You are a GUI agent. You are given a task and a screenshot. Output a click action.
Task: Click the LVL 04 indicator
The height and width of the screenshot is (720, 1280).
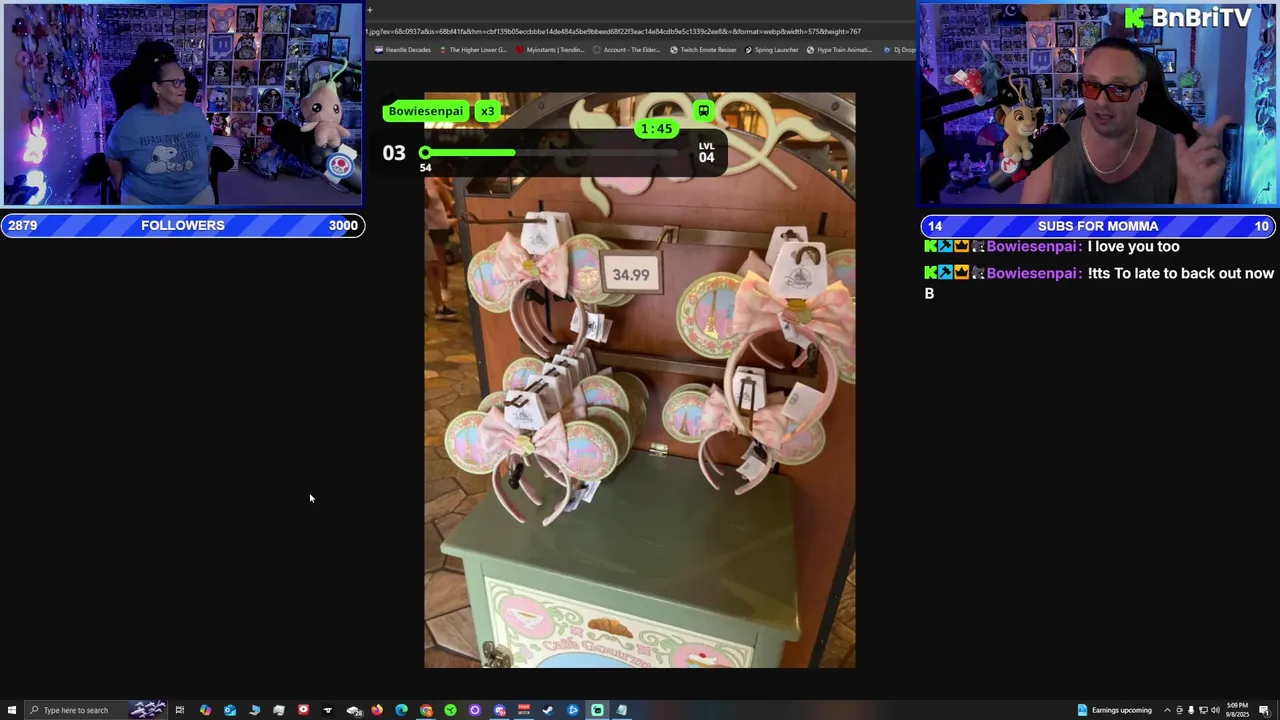707,152
